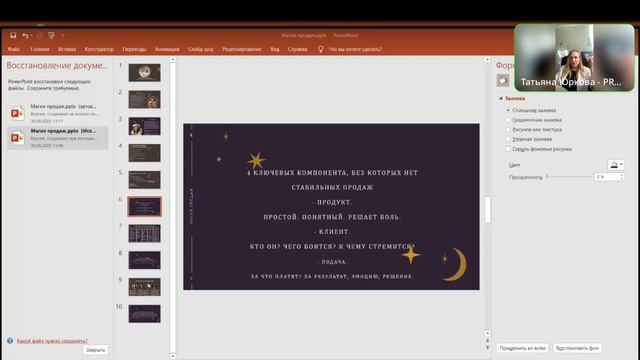The image size is (640, 360).
Task: Click the PowerPoint file icon of the autosaved version
Action: point(17,113)
